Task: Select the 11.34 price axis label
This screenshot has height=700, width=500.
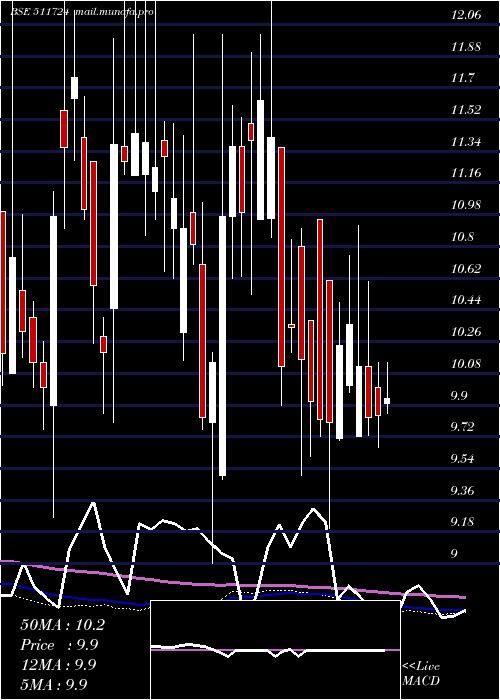Action: click(466, 142)
